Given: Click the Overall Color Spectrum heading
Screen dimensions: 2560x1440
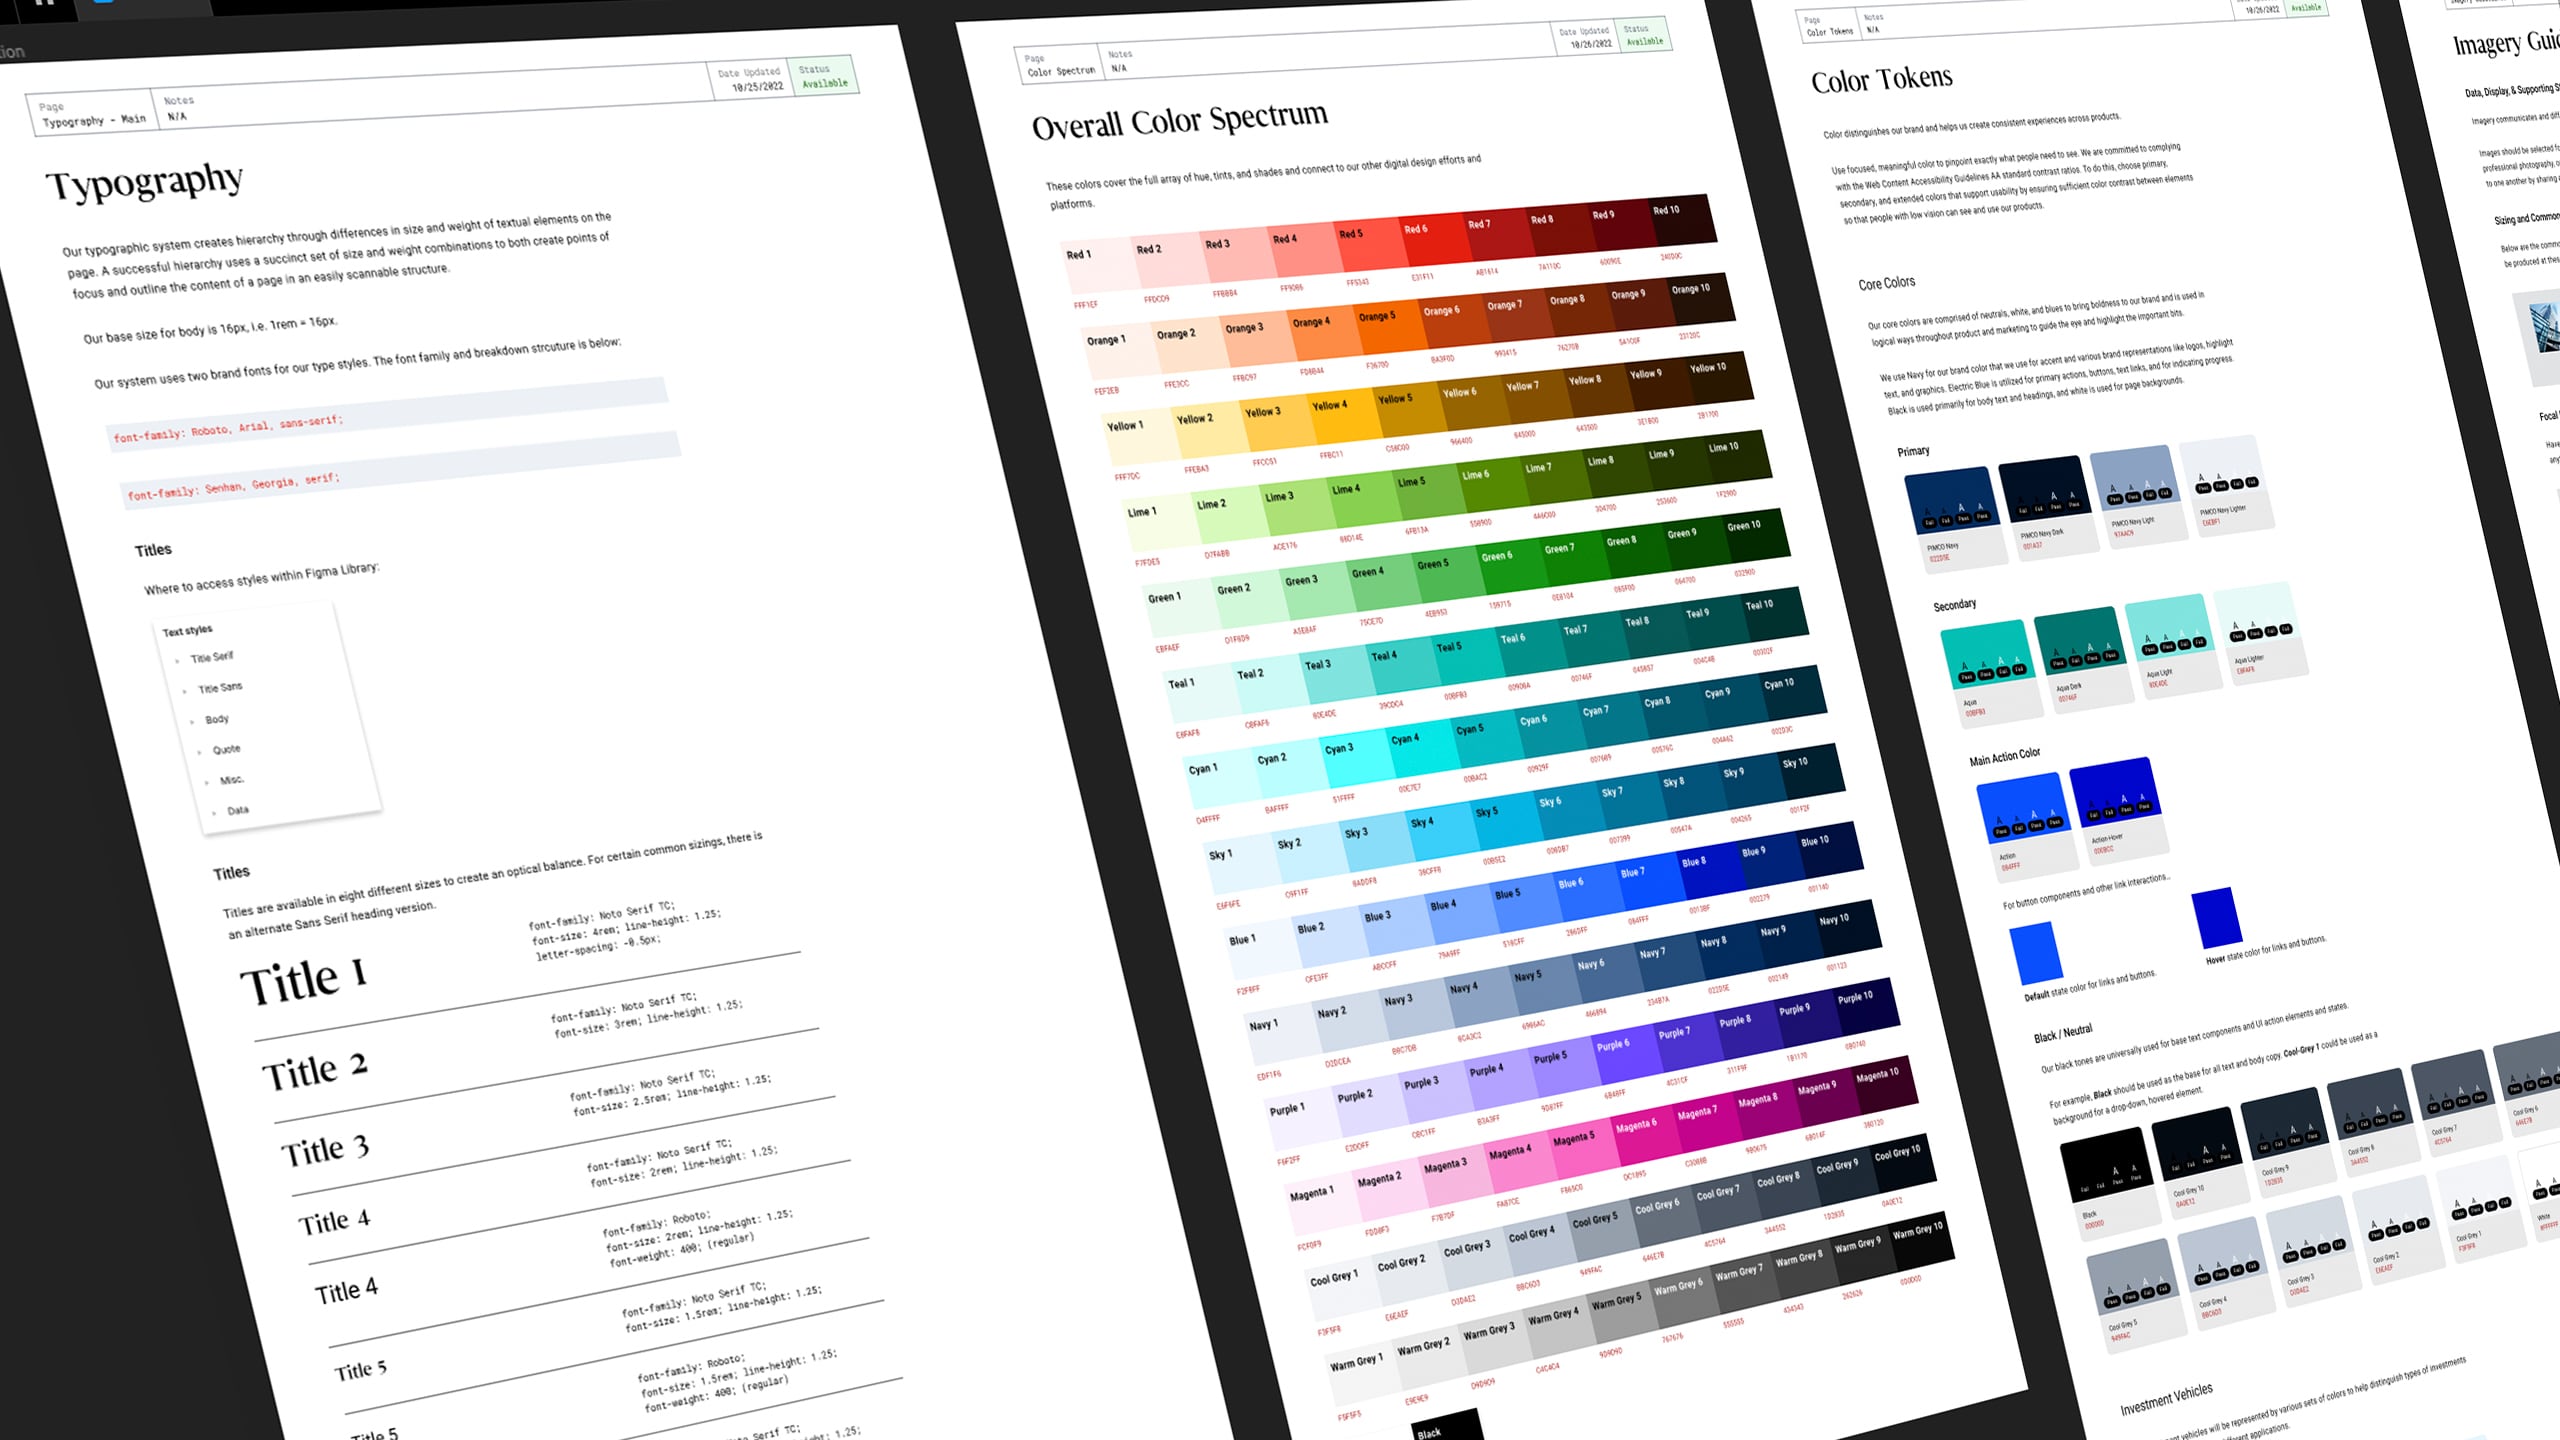Looking at the screenshot, I should tap(1180, 122).
